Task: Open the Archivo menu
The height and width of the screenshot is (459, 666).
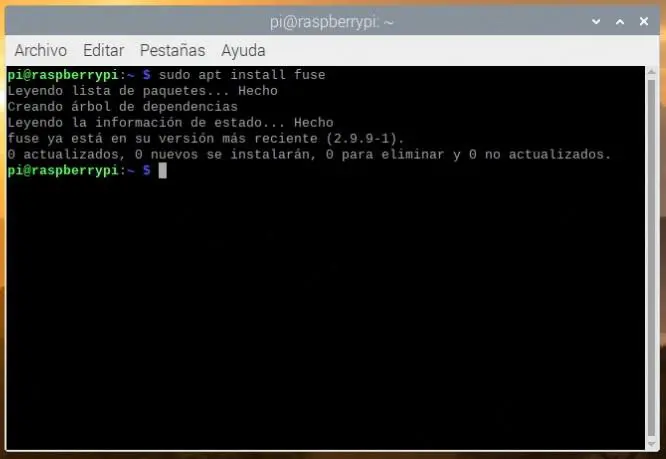Action: (x=41, y=51)
